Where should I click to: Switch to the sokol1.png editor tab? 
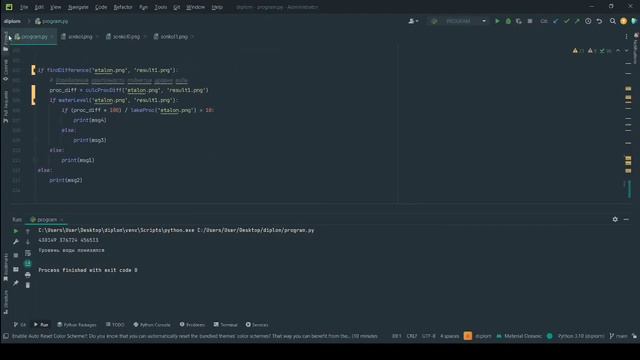[x=173, y=37]
